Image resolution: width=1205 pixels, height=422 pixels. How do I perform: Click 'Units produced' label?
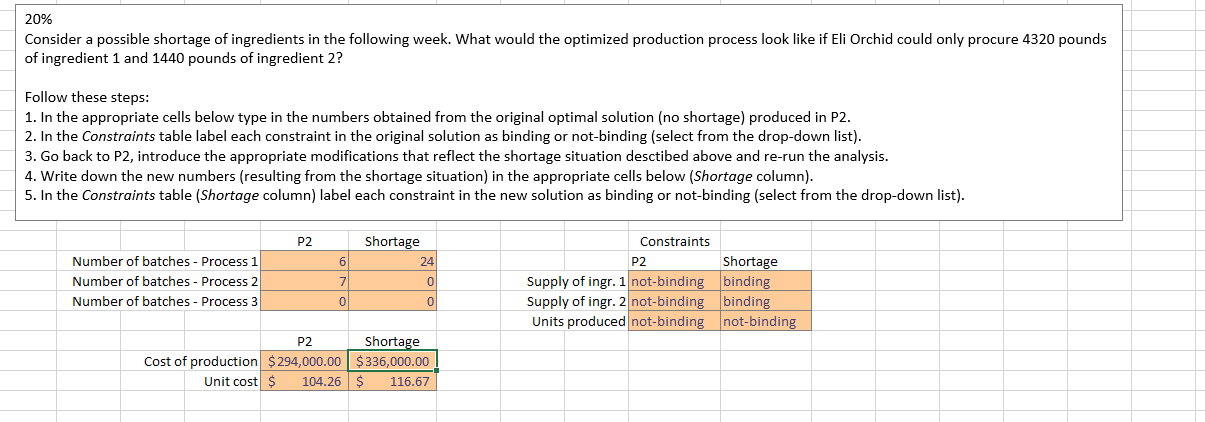(579, 321)
